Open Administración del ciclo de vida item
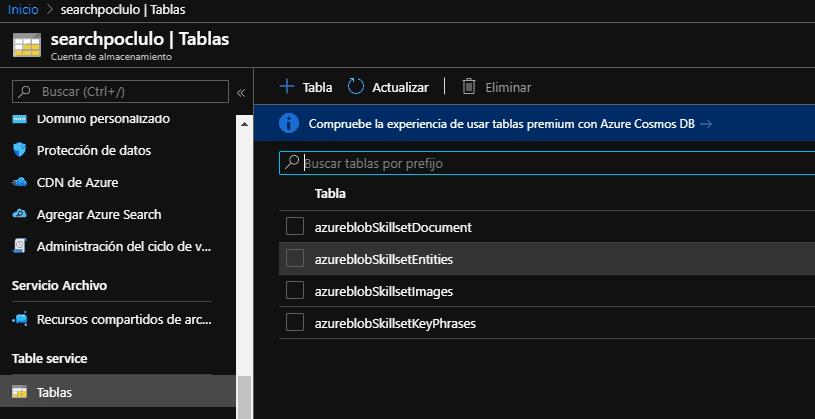Screen dimensions: 815x419 click(123, 247)
